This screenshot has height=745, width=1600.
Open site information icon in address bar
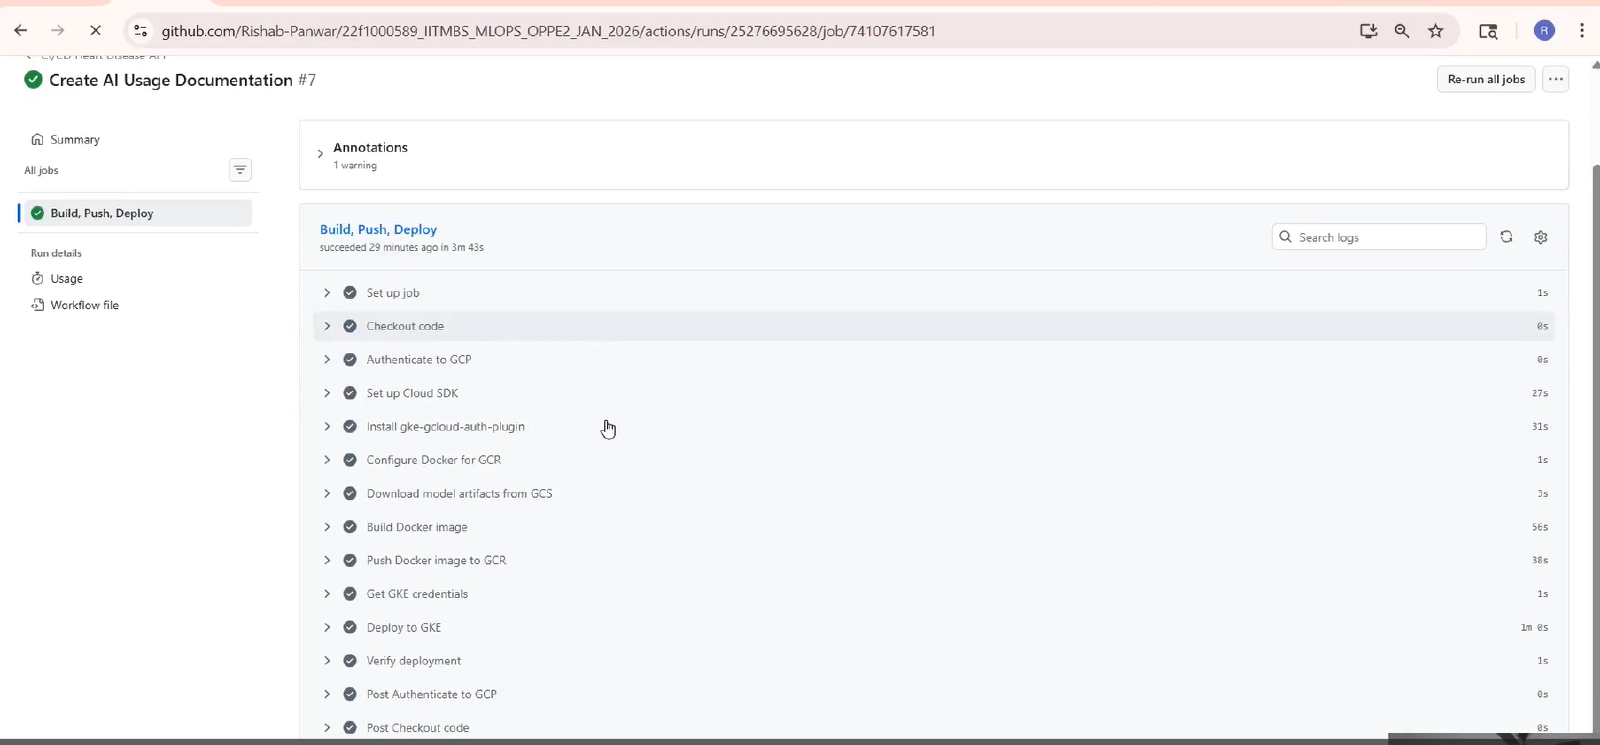(141, 31)
